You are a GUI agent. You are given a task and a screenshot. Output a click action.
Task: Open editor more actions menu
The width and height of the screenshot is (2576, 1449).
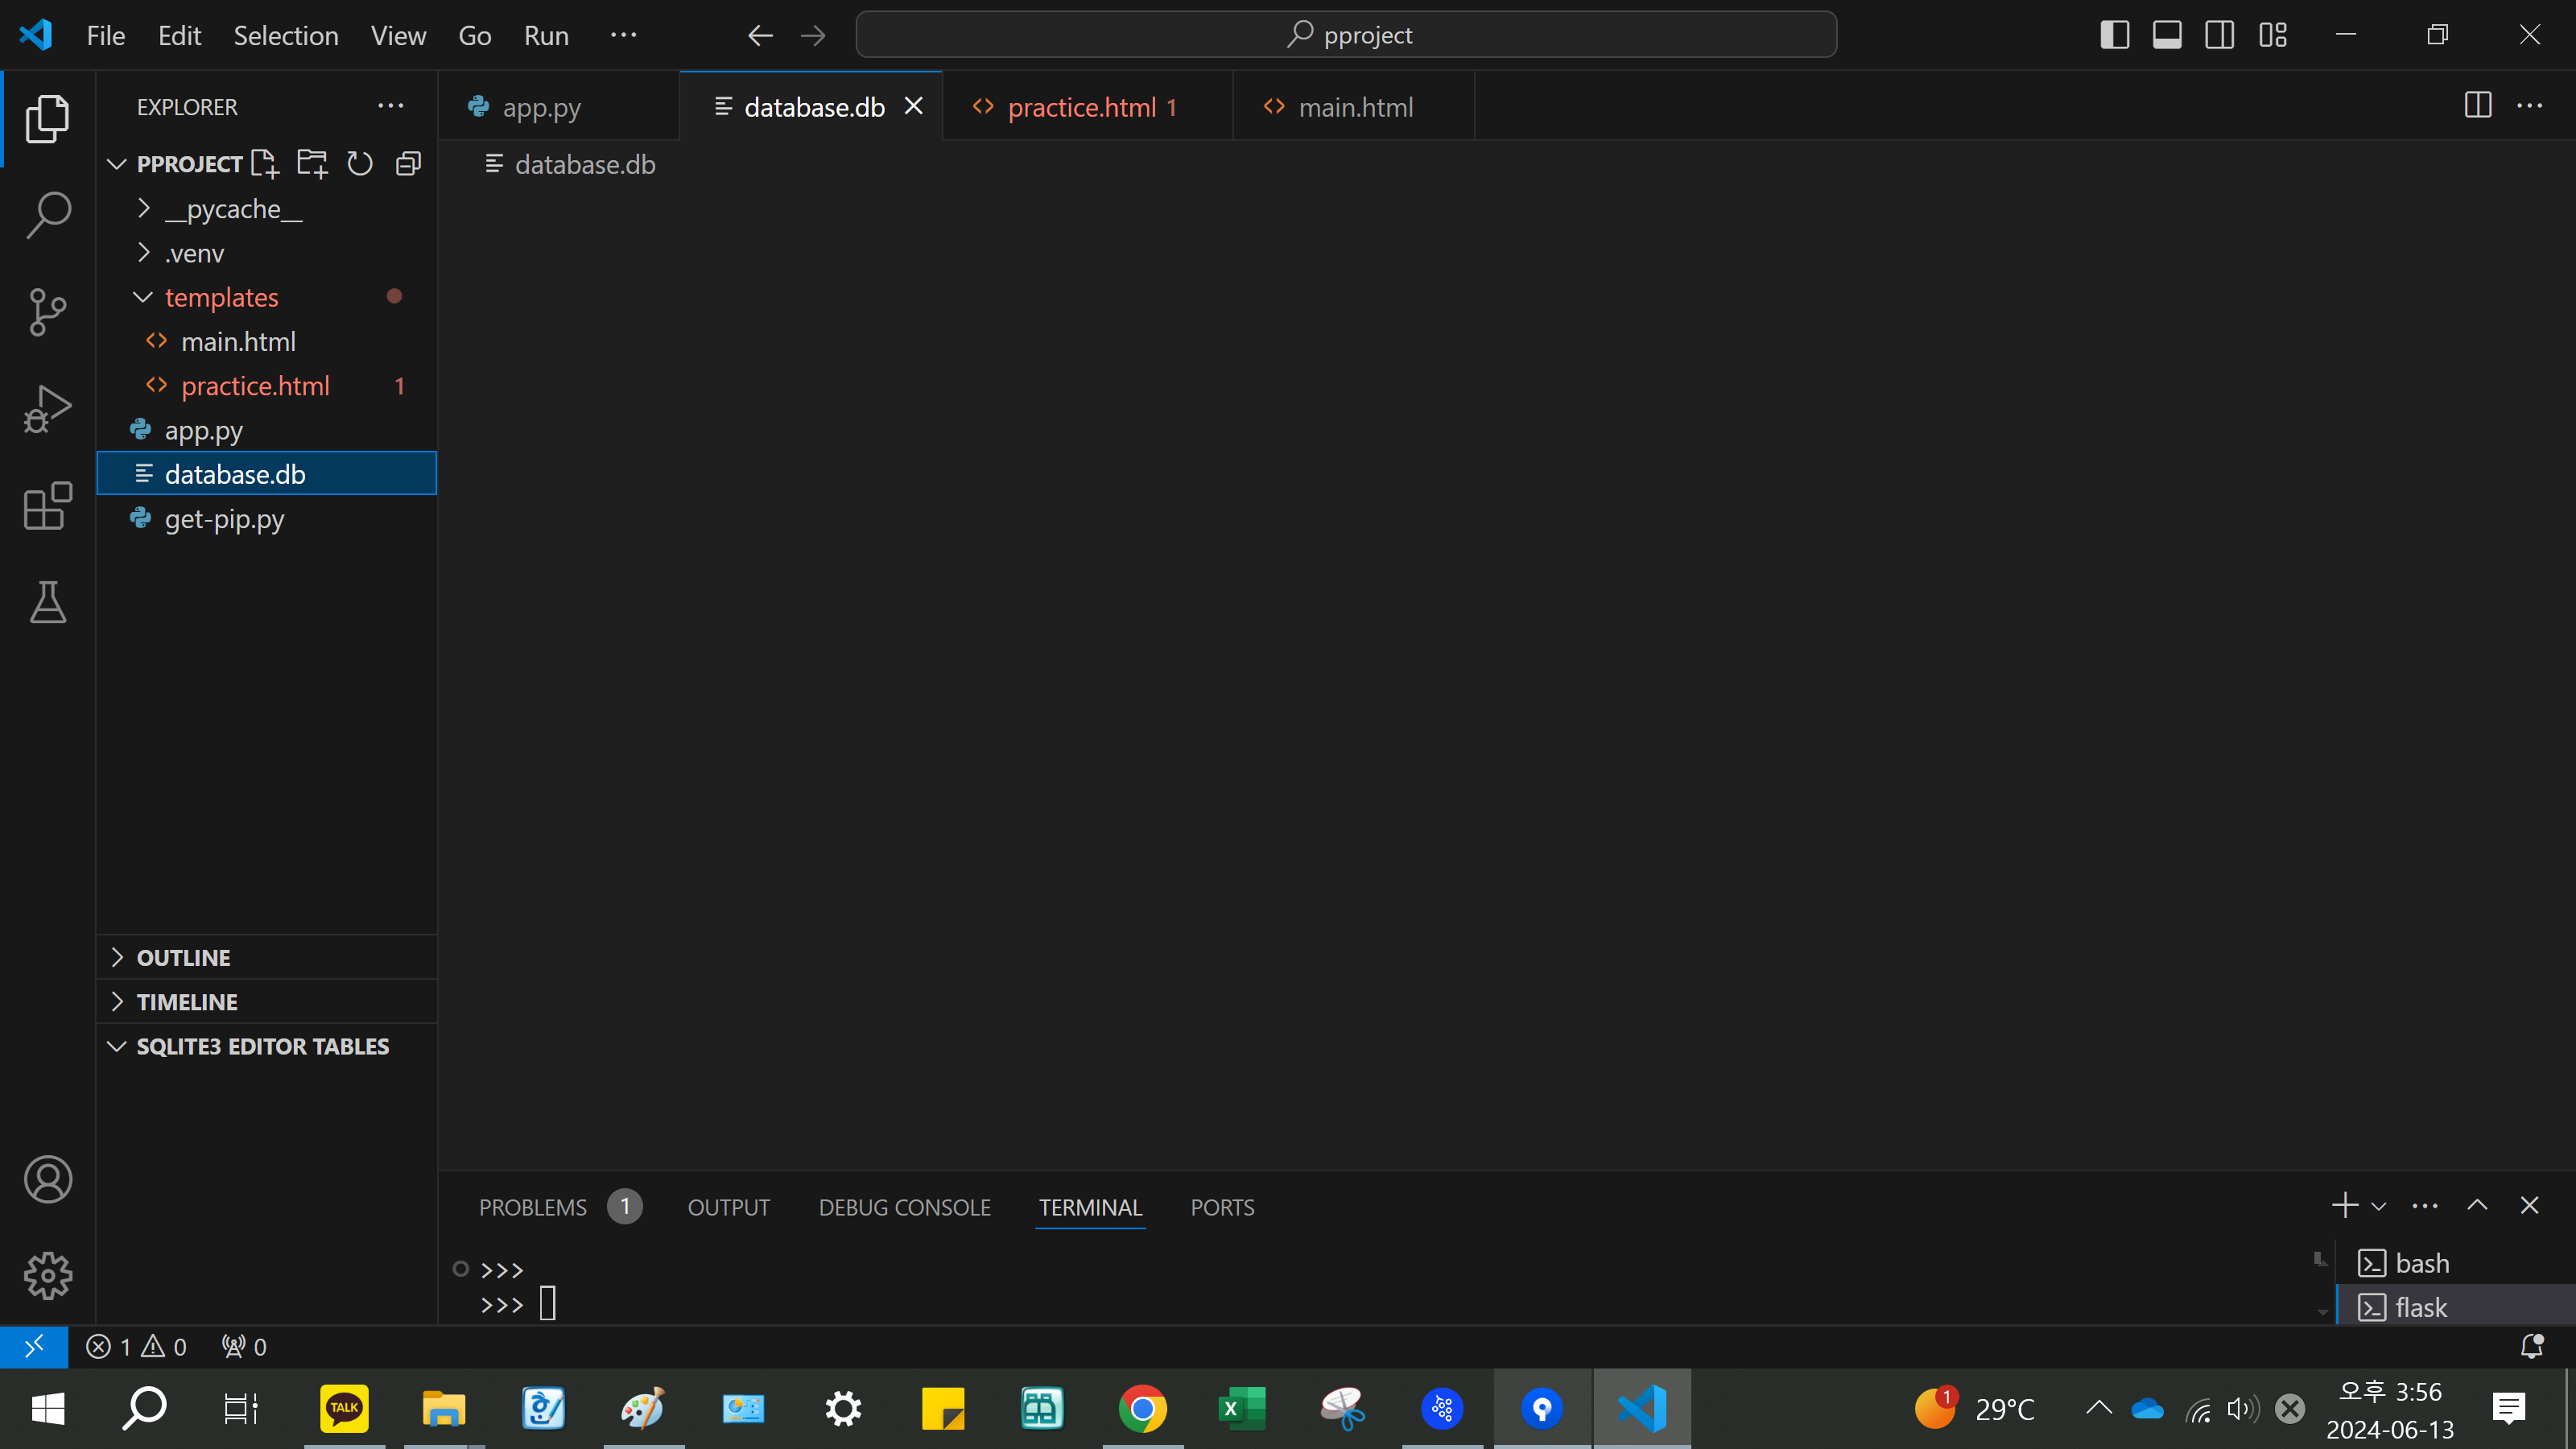tap(2530, 105)
